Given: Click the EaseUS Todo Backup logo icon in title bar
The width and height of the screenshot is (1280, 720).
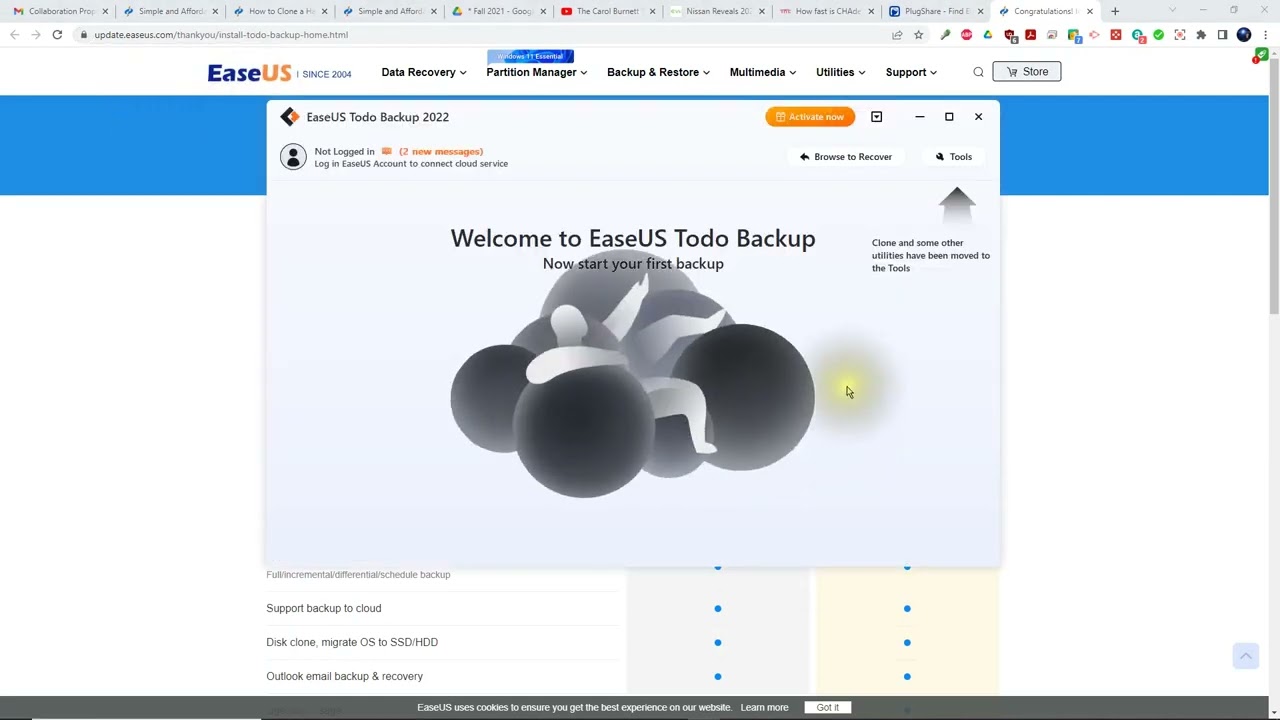Looking at the screenshot, I should 289,117.
